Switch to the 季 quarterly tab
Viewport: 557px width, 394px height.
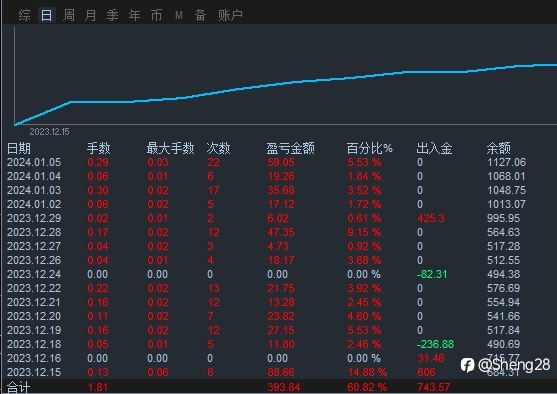(x=112, y=15)
